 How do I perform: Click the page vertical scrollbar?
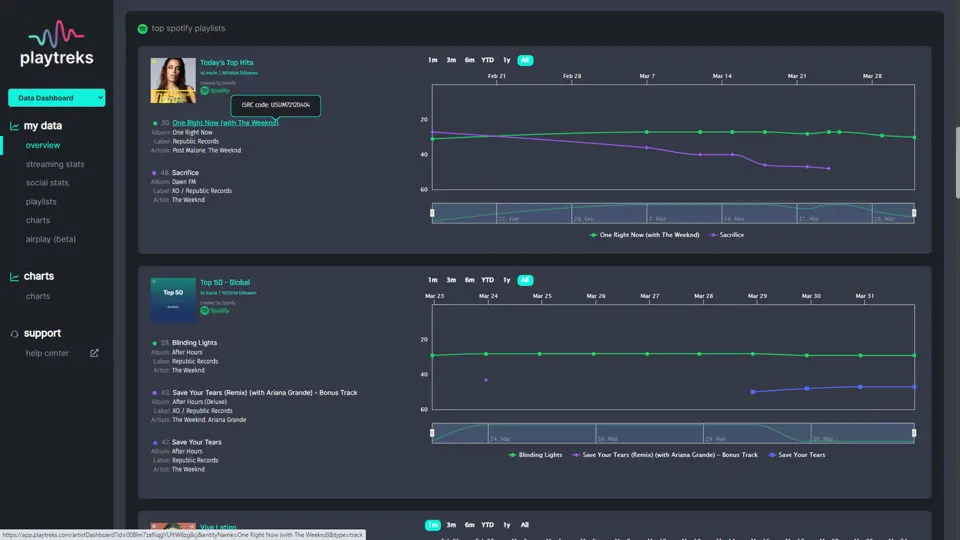tap(958, 162)
